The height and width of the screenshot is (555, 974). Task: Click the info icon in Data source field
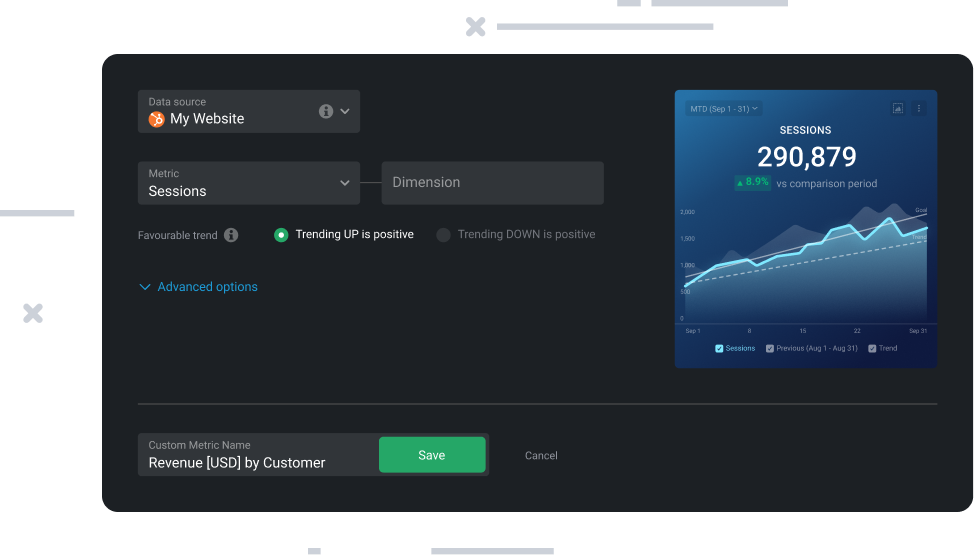(x=326, y=111)
